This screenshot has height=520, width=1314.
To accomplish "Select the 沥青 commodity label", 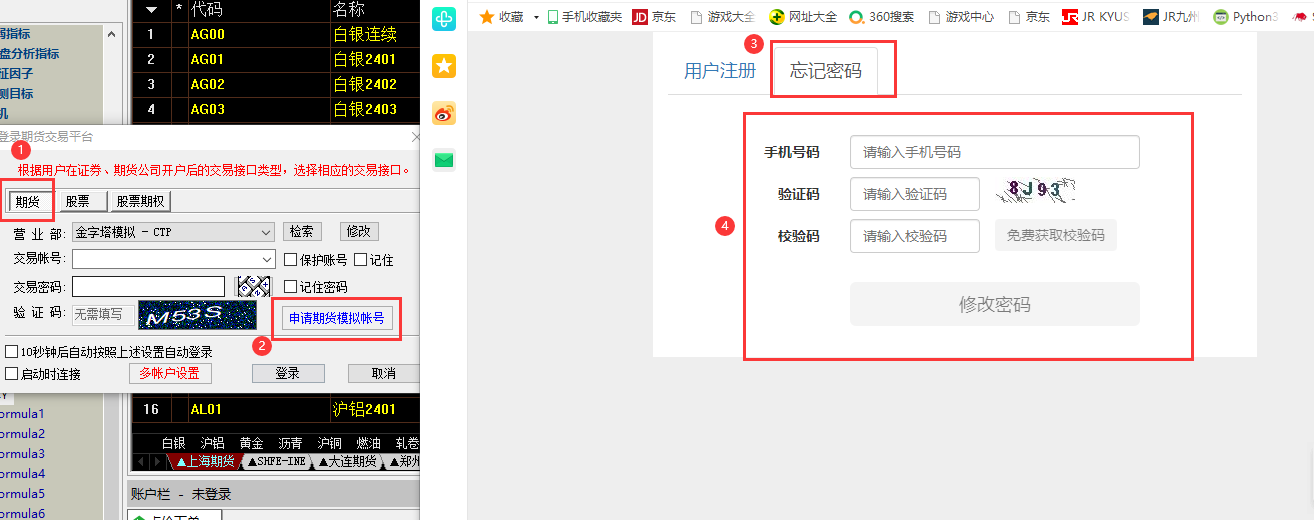I will pos(290,443).
